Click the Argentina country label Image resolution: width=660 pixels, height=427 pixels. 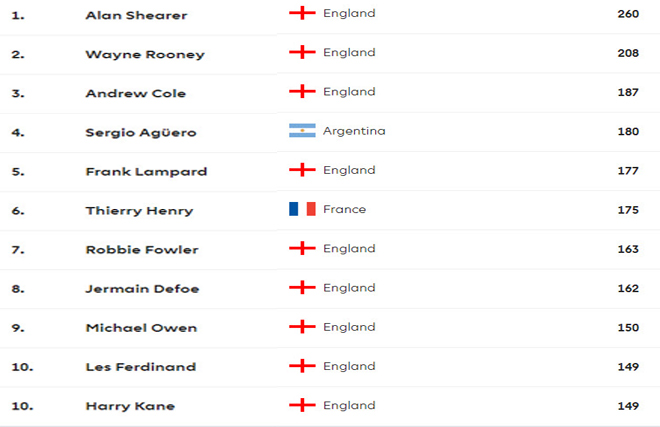coord(354,131)
